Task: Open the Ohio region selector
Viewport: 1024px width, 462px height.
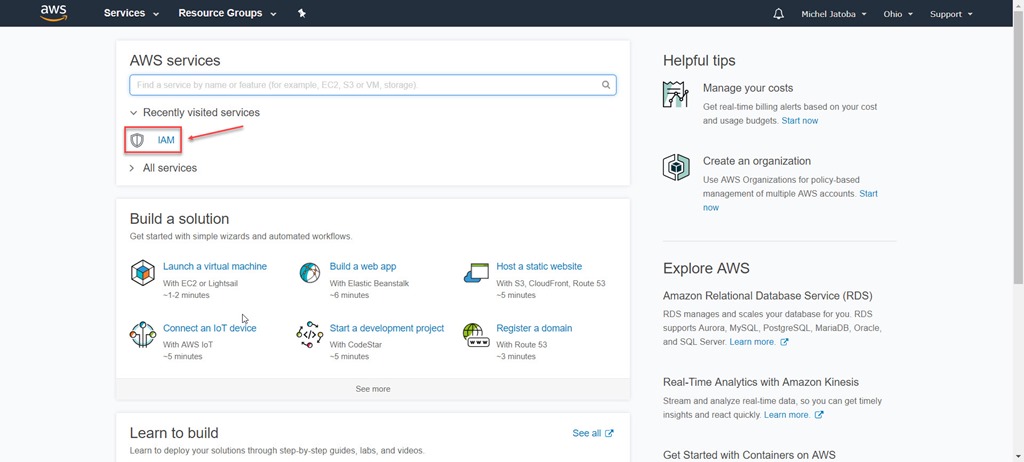Action: click(x=898, y=14)
